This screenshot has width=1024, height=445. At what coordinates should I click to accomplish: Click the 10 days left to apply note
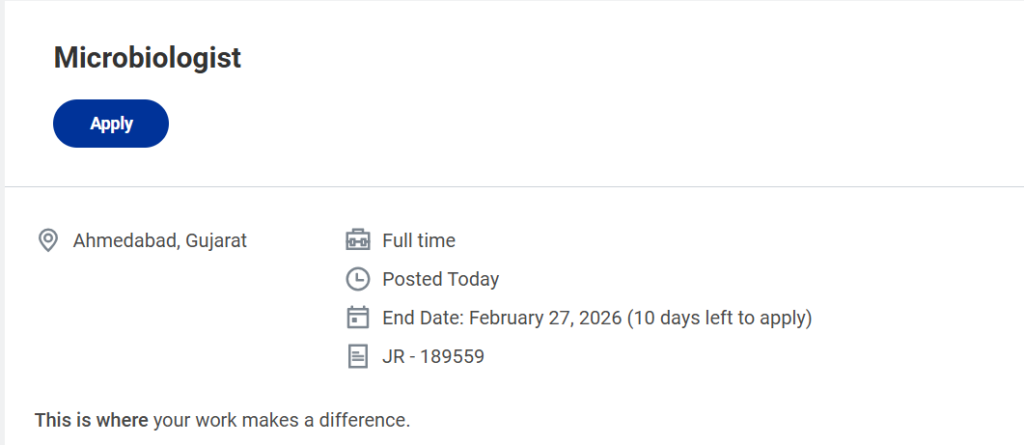click(x=721, y=318)
